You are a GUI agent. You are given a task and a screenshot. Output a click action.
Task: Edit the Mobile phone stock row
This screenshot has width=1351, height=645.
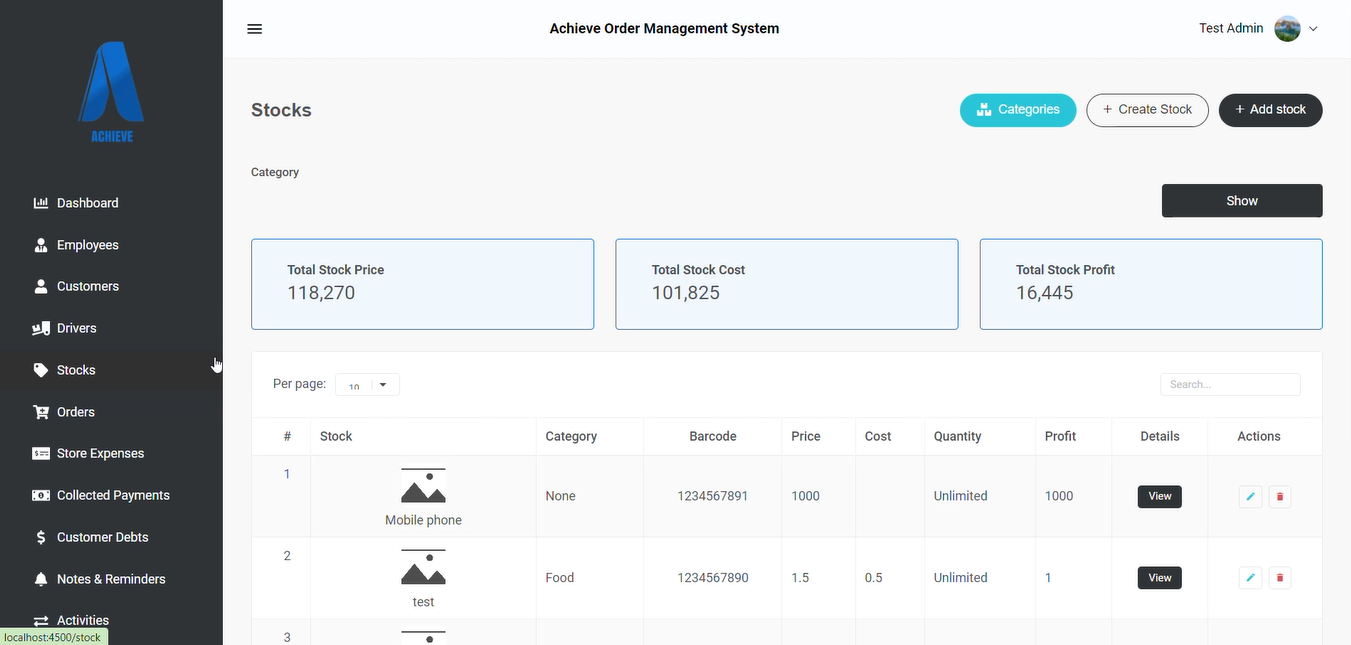click(1250, 496)
